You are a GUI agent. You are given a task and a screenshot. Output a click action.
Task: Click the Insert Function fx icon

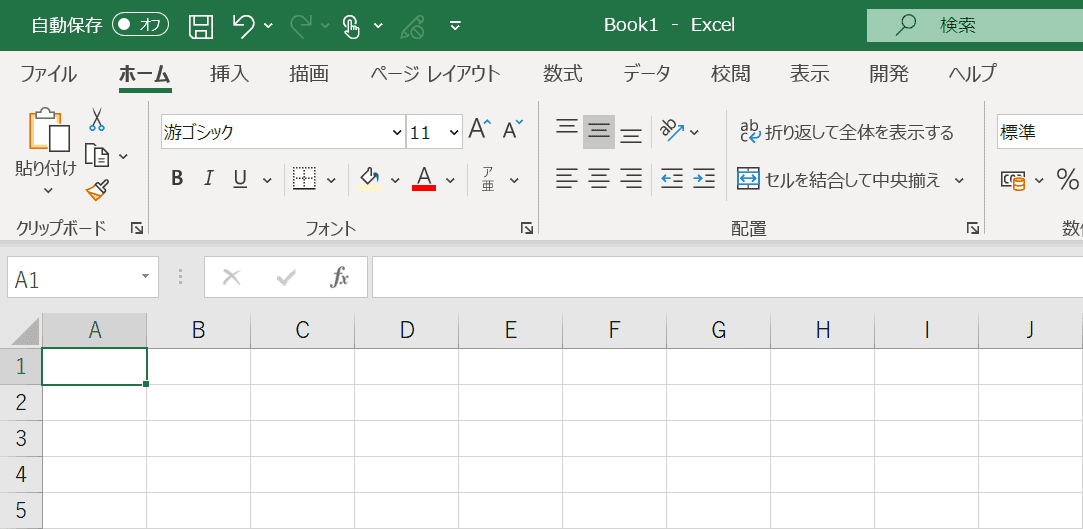point(339,278)
